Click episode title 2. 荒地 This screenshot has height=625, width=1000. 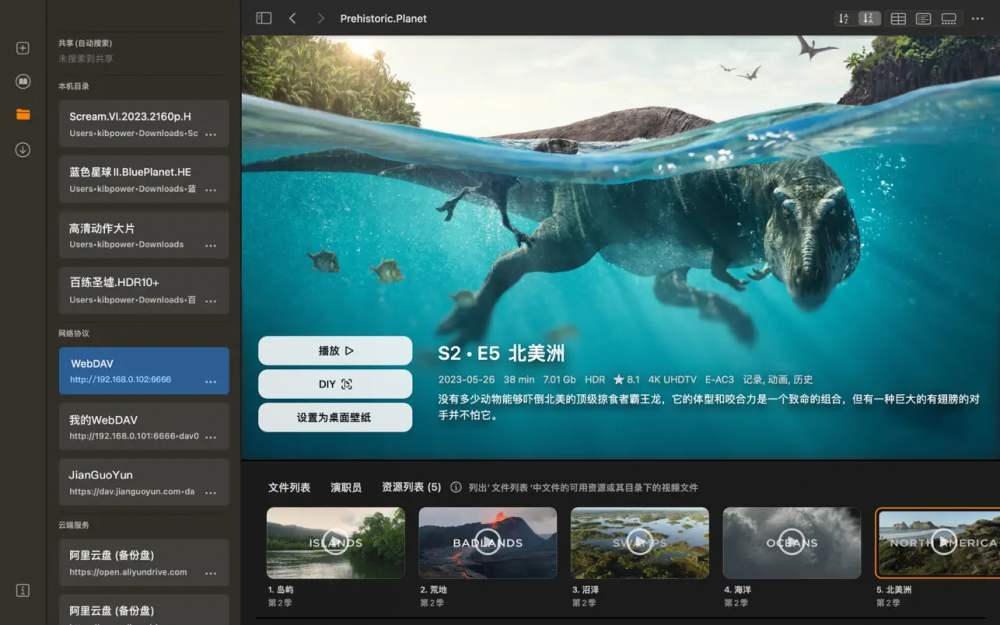433,590
